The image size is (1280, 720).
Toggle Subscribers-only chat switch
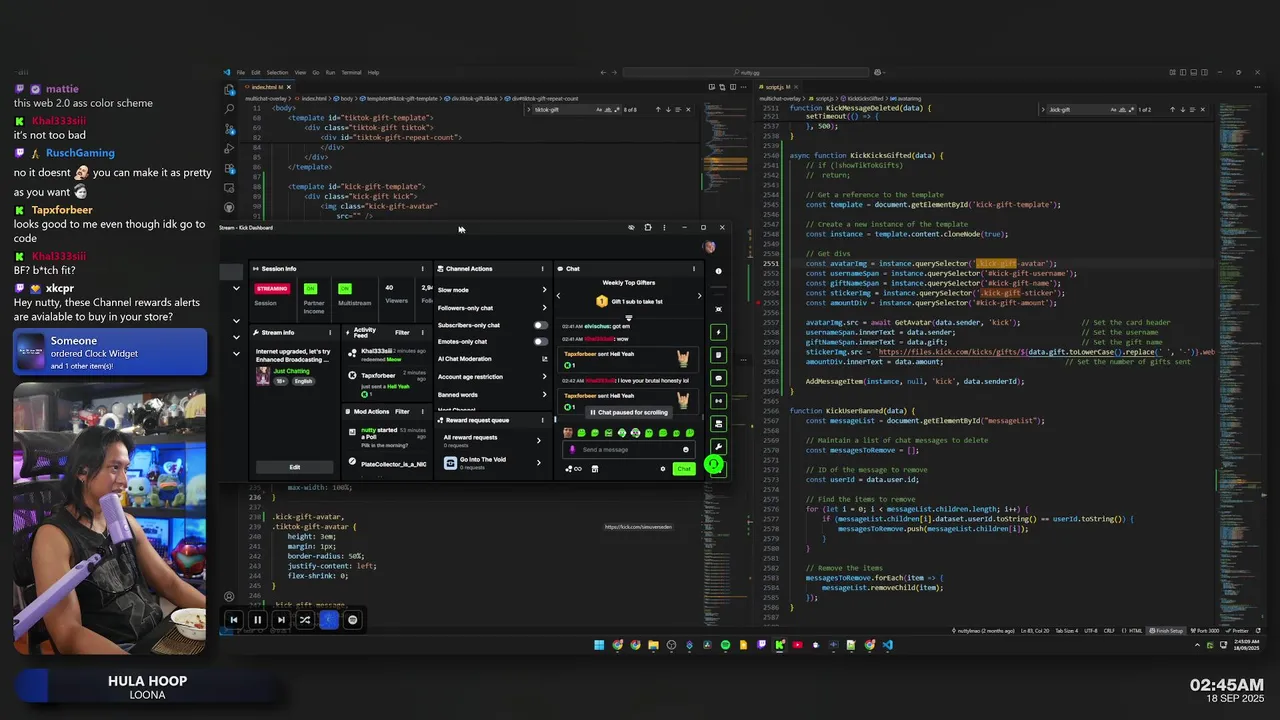pyautogui.click(x=541, y=325)
